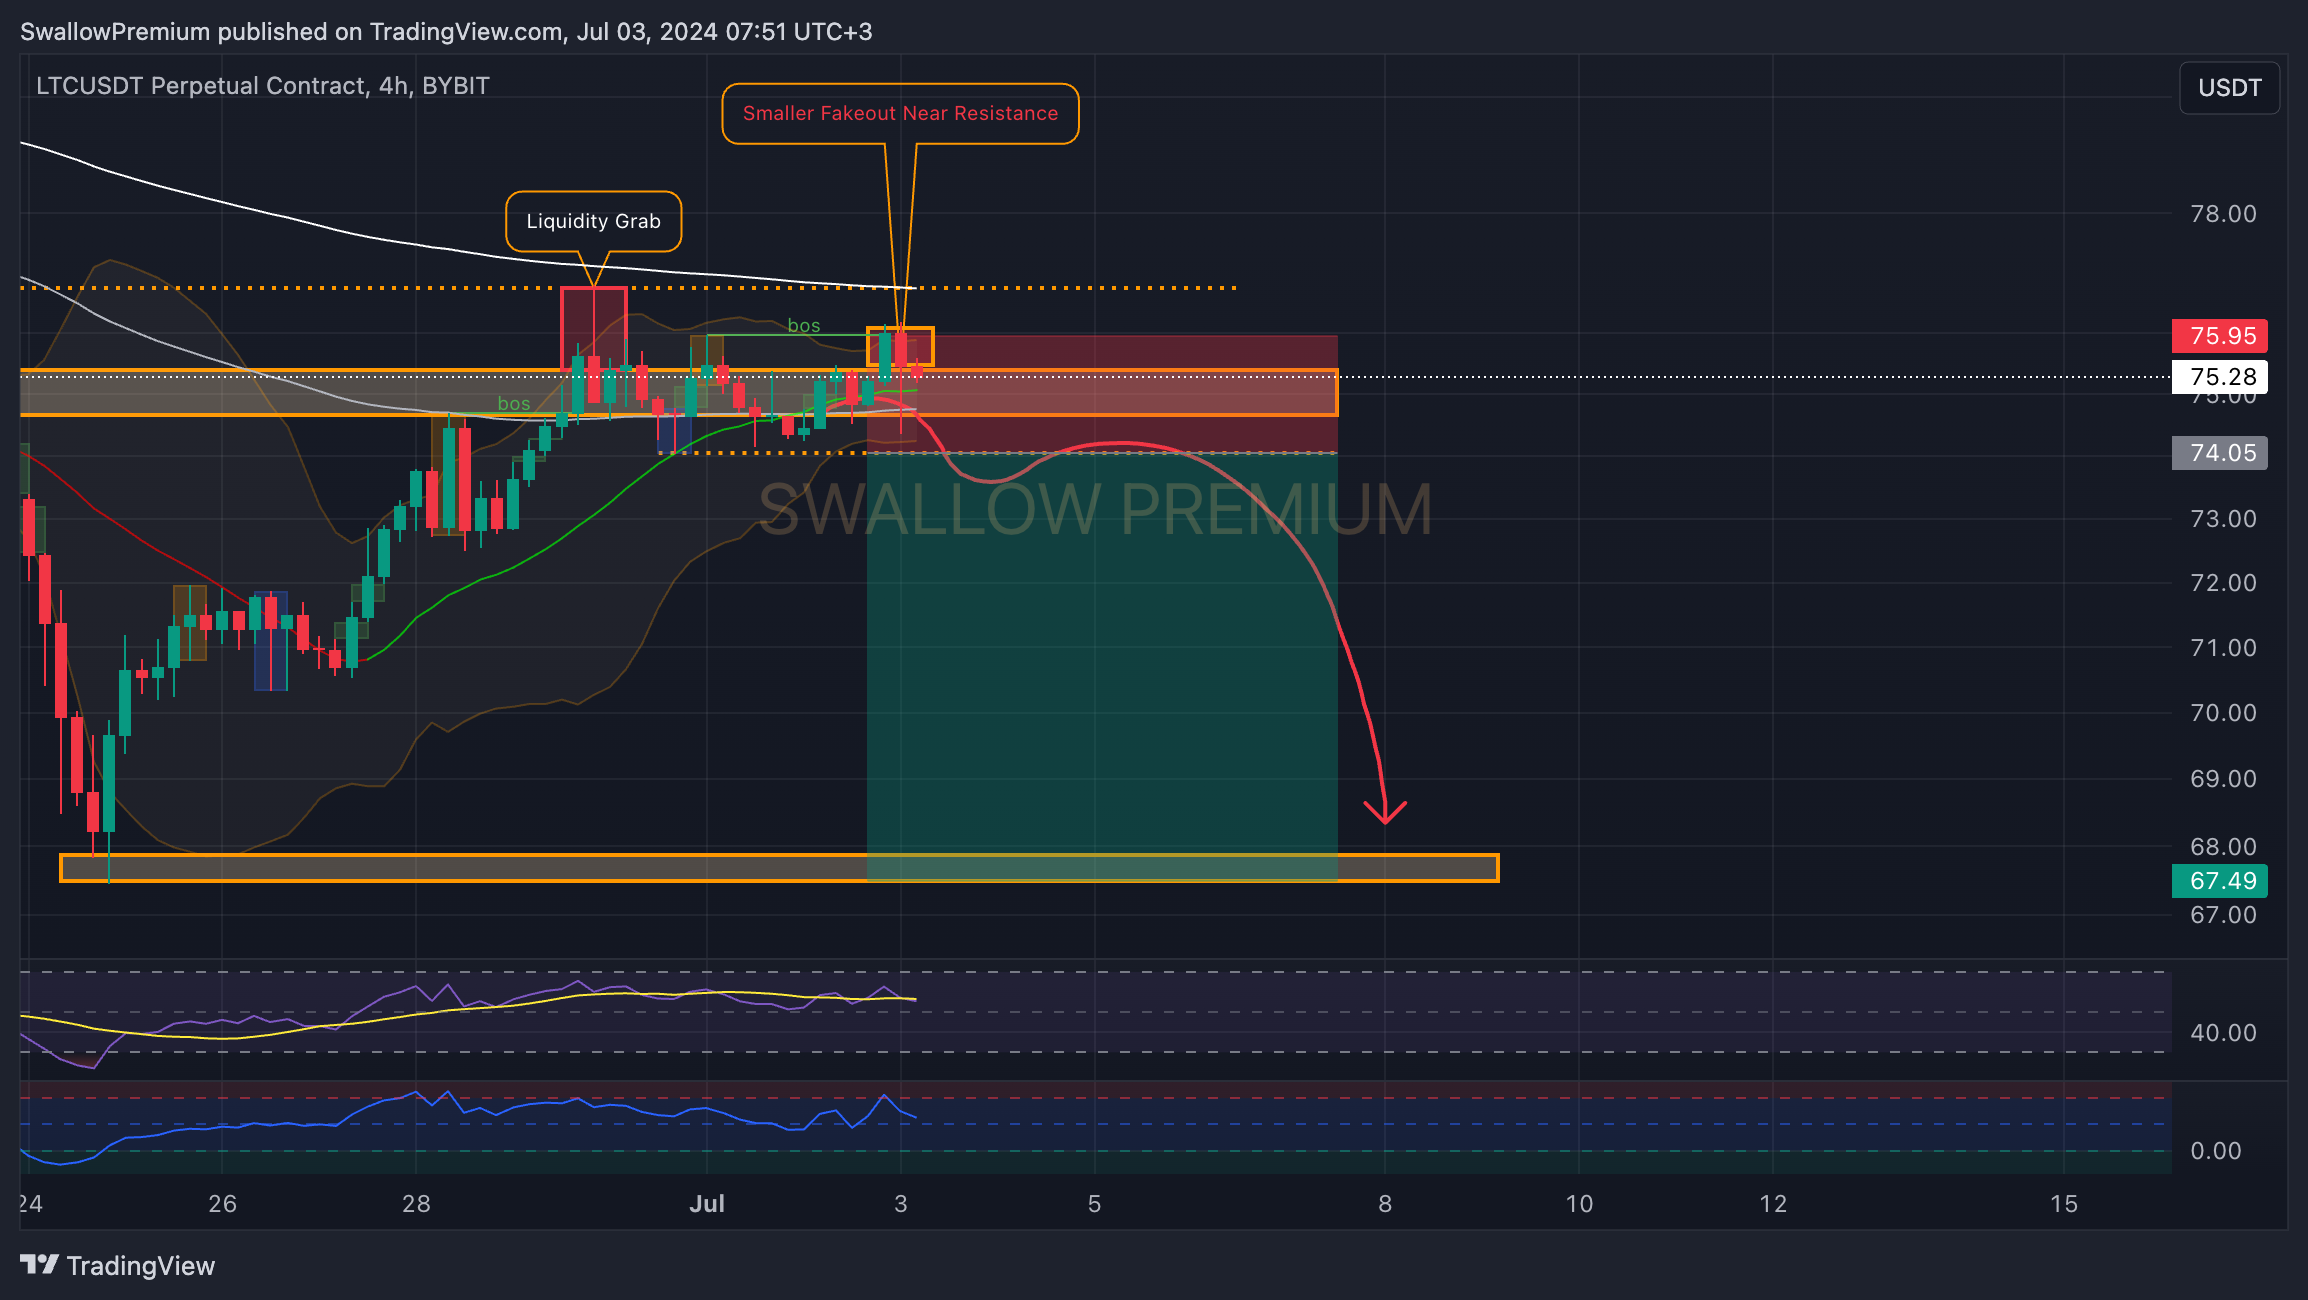Click the LTCUSDT Perpetual Contract title
Viewport: 2308px width, 1300px height.
coord(263,86)
